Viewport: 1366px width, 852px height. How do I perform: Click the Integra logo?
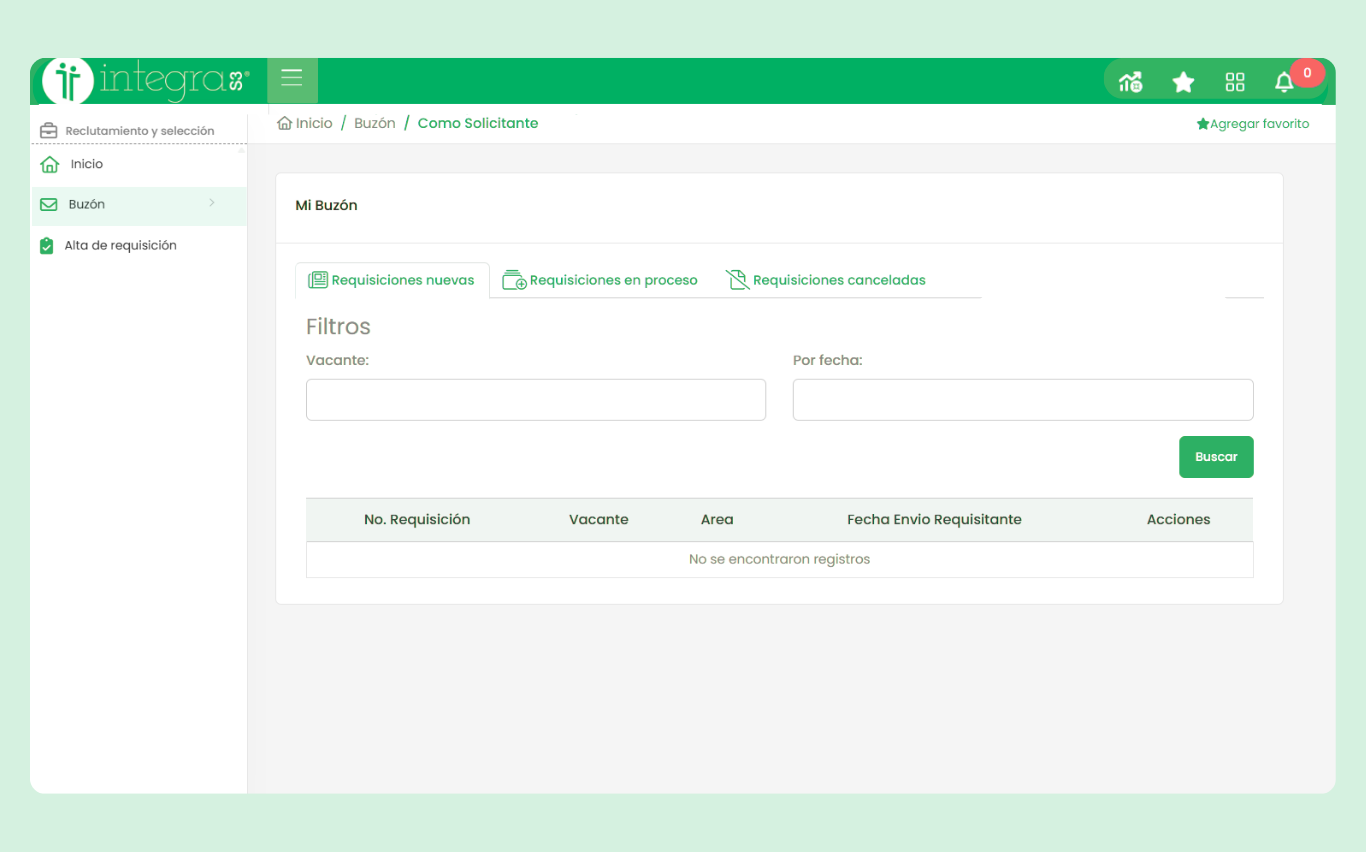point(146,81)
